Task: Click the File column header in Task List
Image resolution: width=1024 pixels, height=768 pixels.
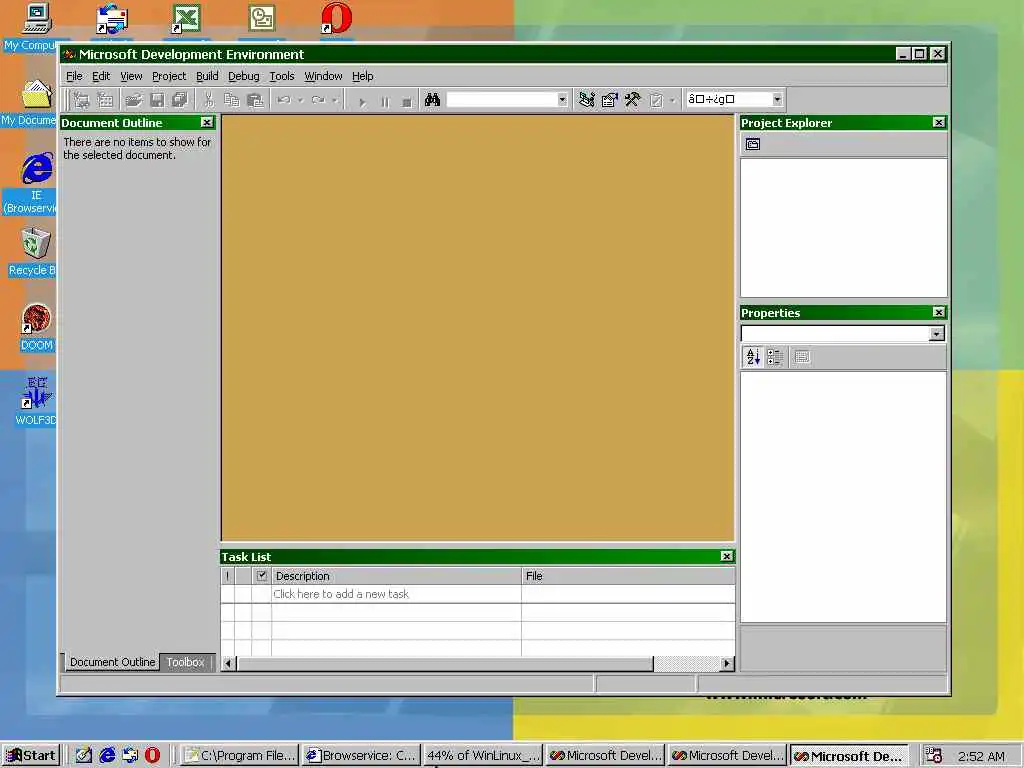Action: coord(628,576)
